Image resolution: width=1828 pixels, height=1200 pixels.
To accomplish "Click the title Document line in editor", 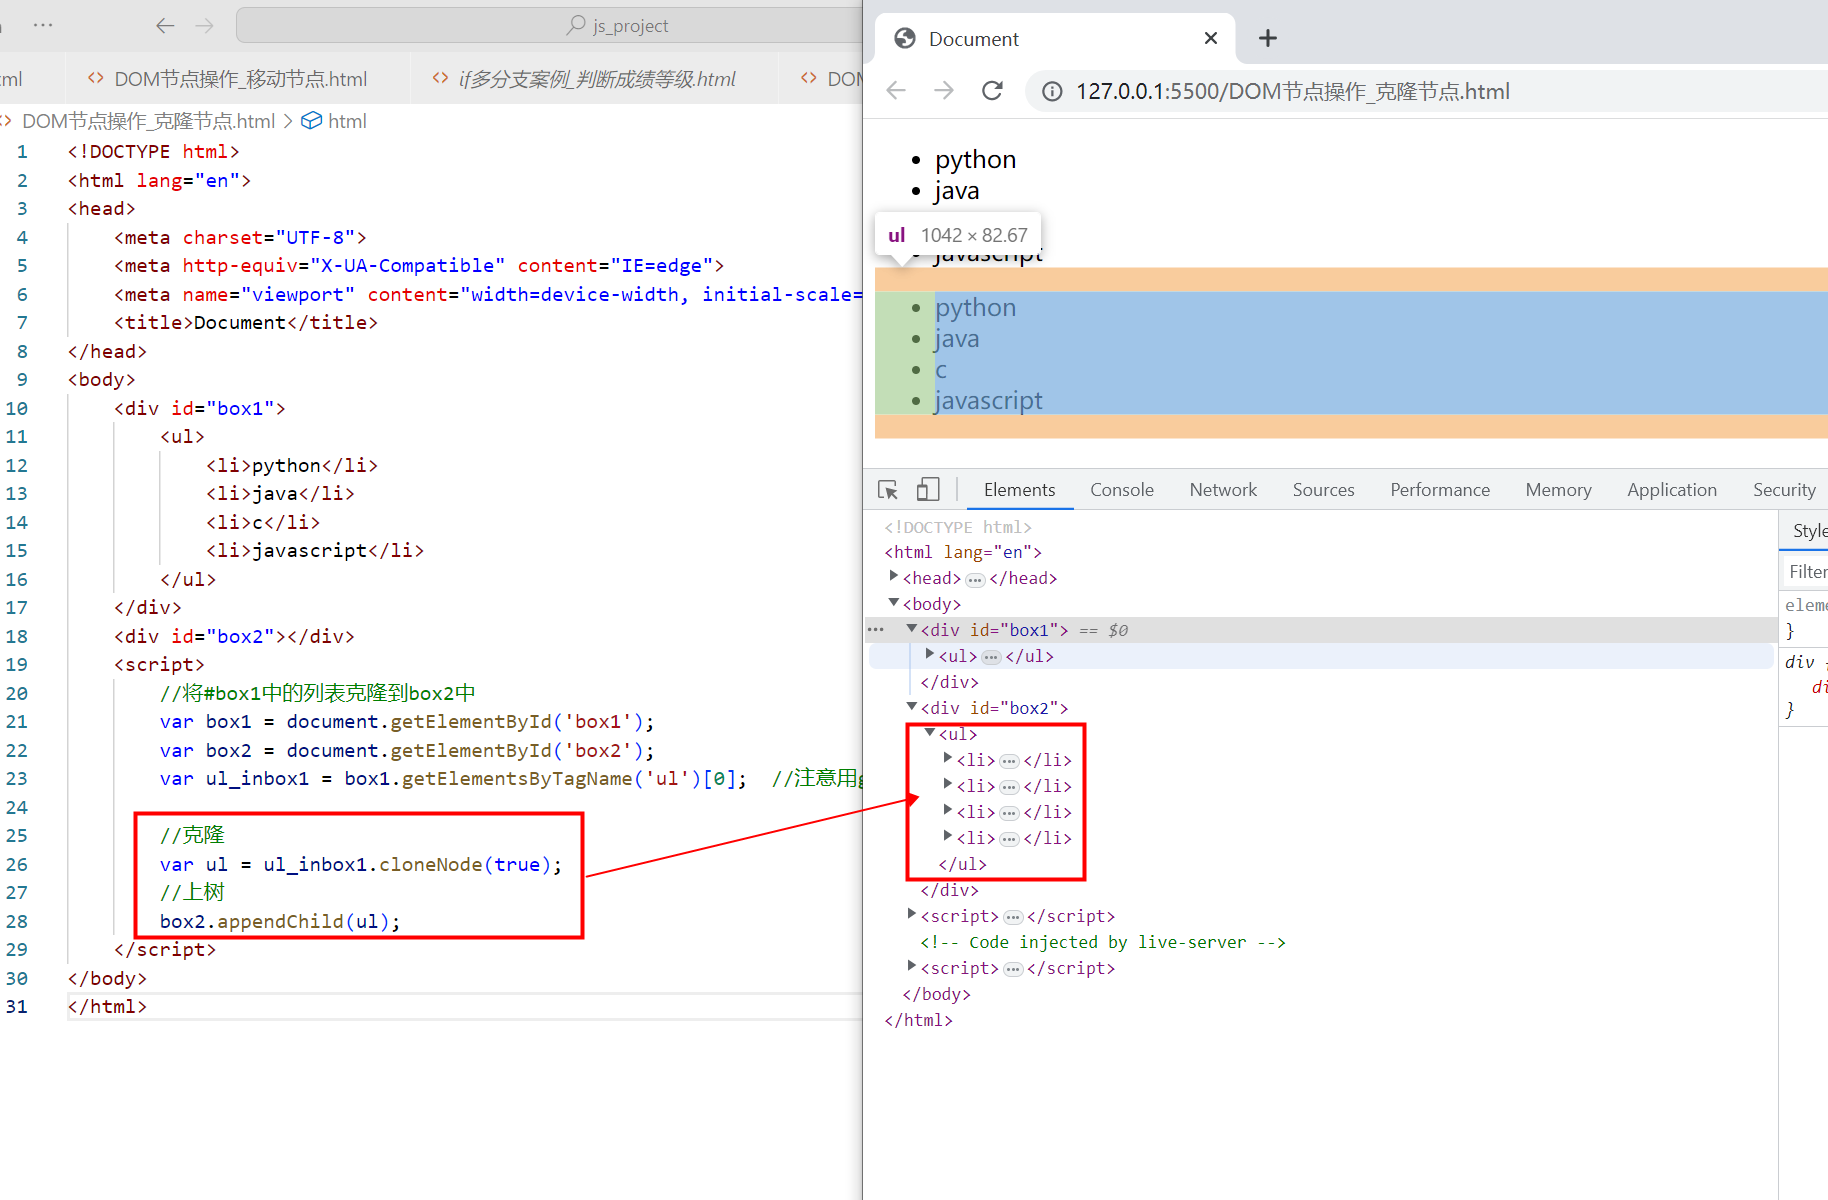I will [x=246, y=322].
